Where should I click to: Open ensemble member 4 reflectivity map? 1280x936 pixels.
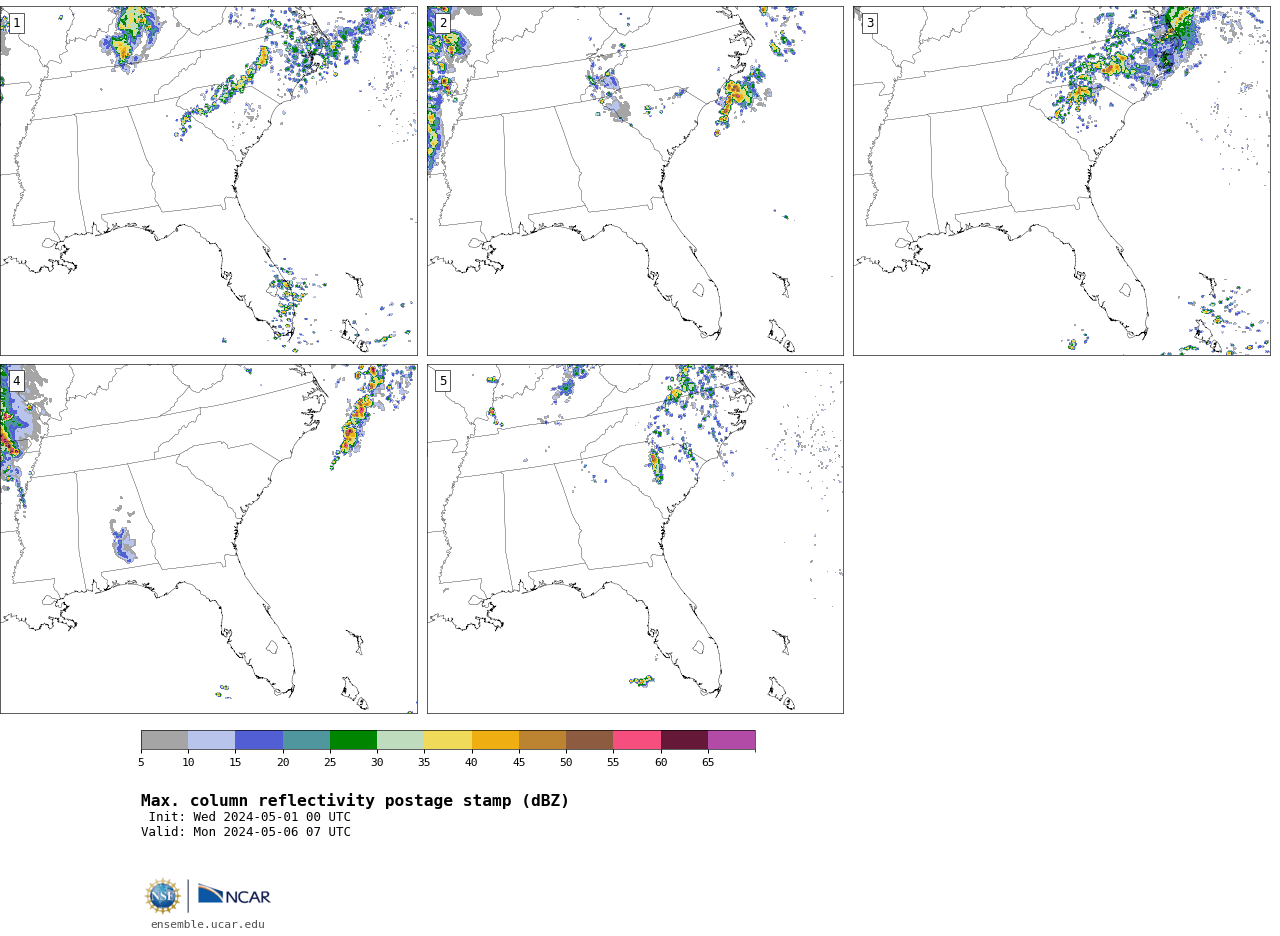point(208,539)
